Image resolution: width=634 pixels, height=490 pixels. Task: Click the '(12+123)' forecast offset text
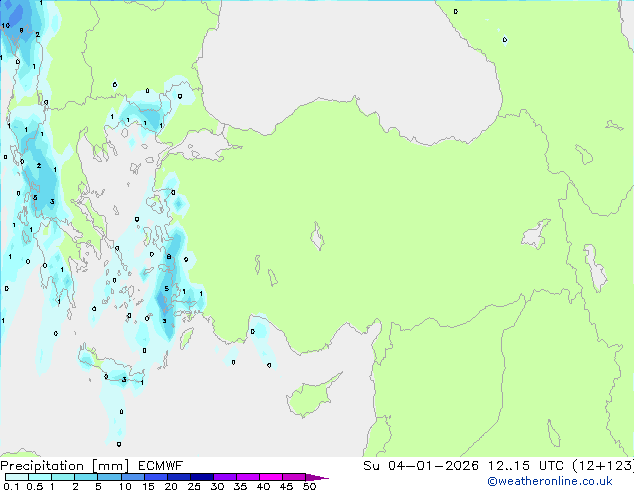pos(603,466)
